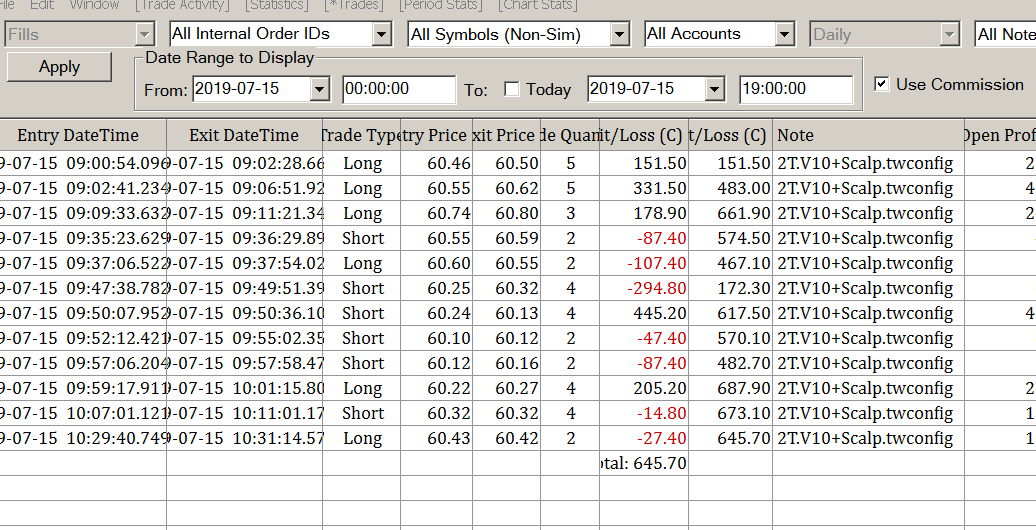
Task: Switch to the Statistics tab
Action: tap(278, 5)
